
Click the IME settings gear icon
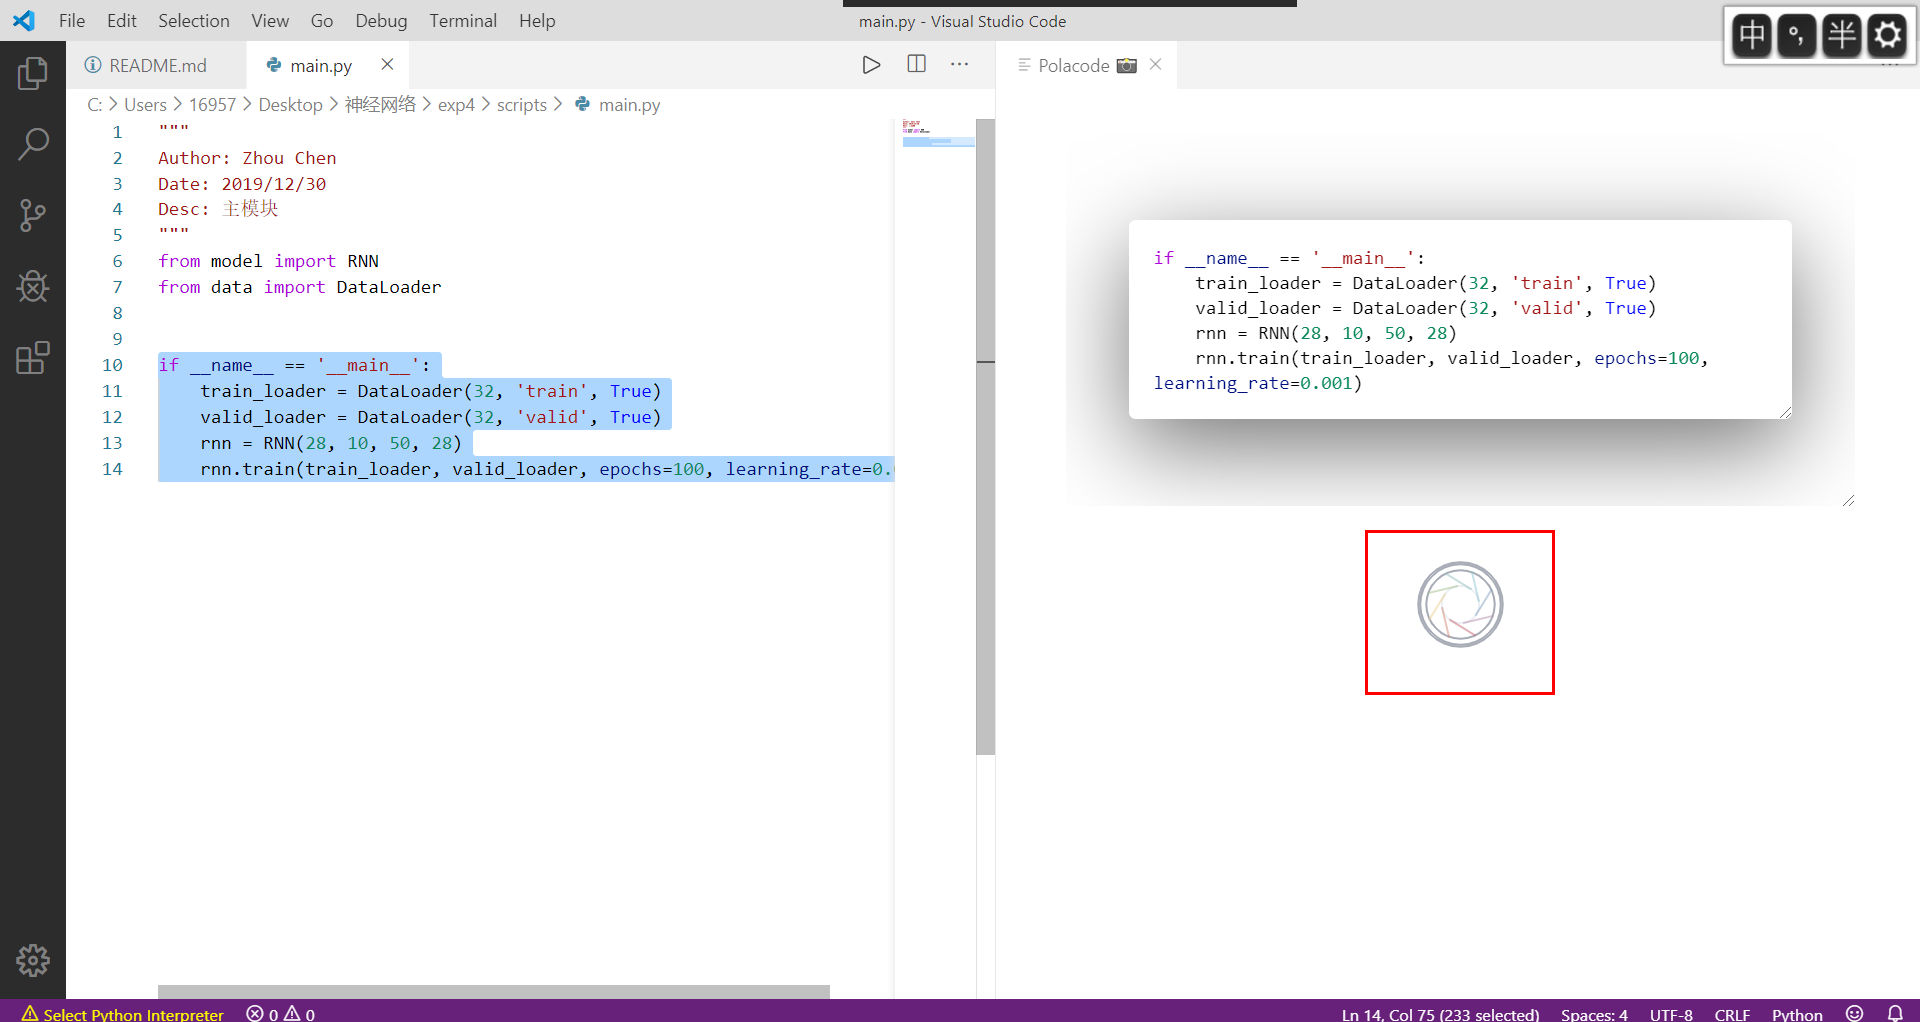1888,36
